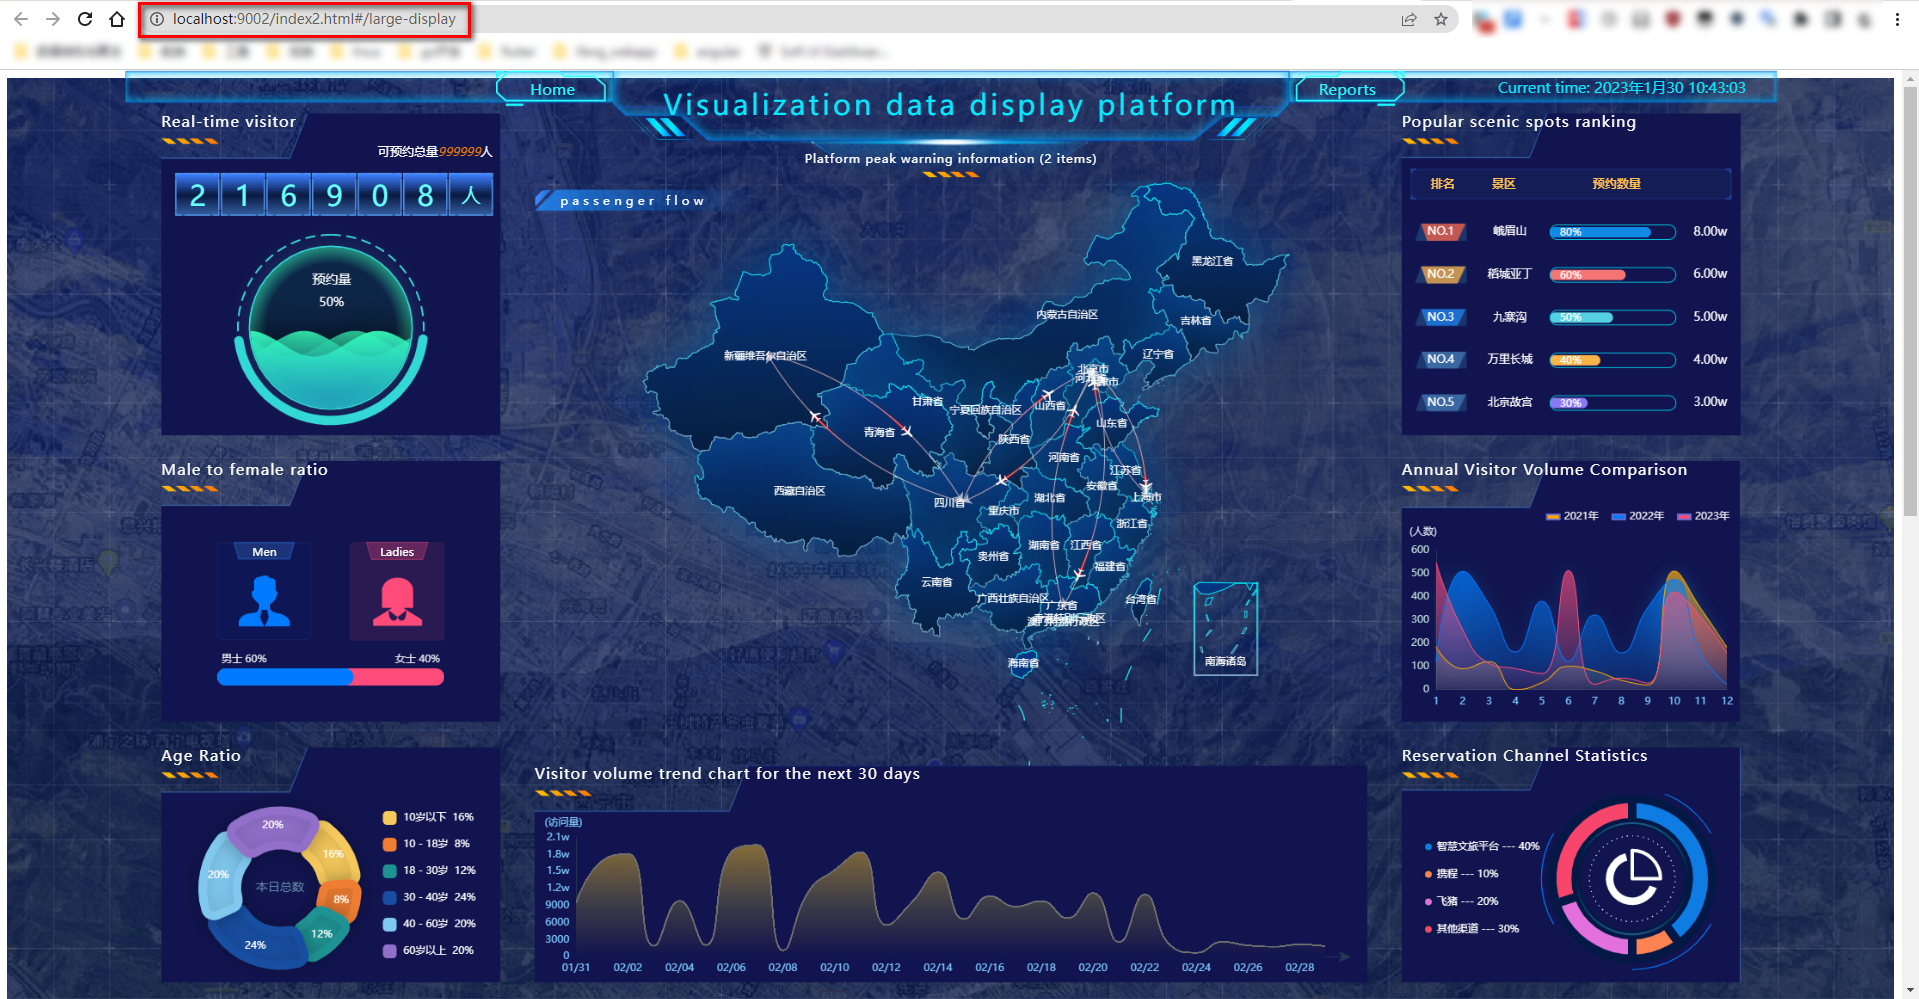
Task: Click the male to female ratio bar
Action: point(330,677)
